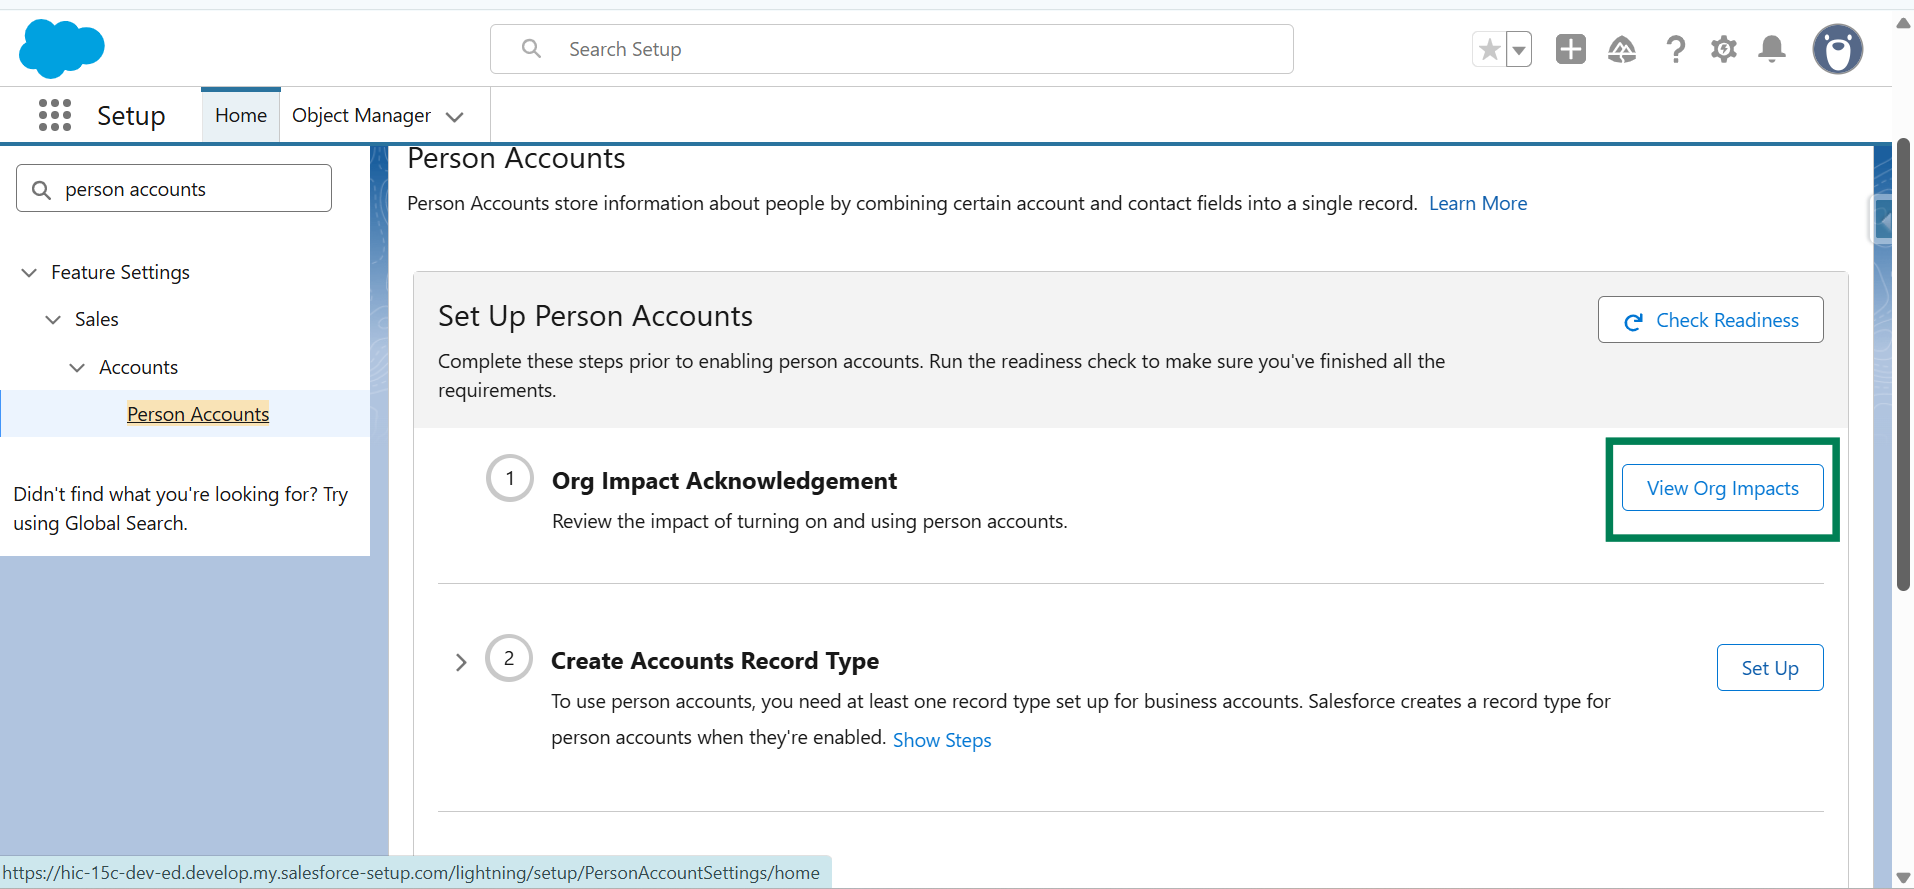
Task: Open the App Launcher grid icon
Action: 55,115
